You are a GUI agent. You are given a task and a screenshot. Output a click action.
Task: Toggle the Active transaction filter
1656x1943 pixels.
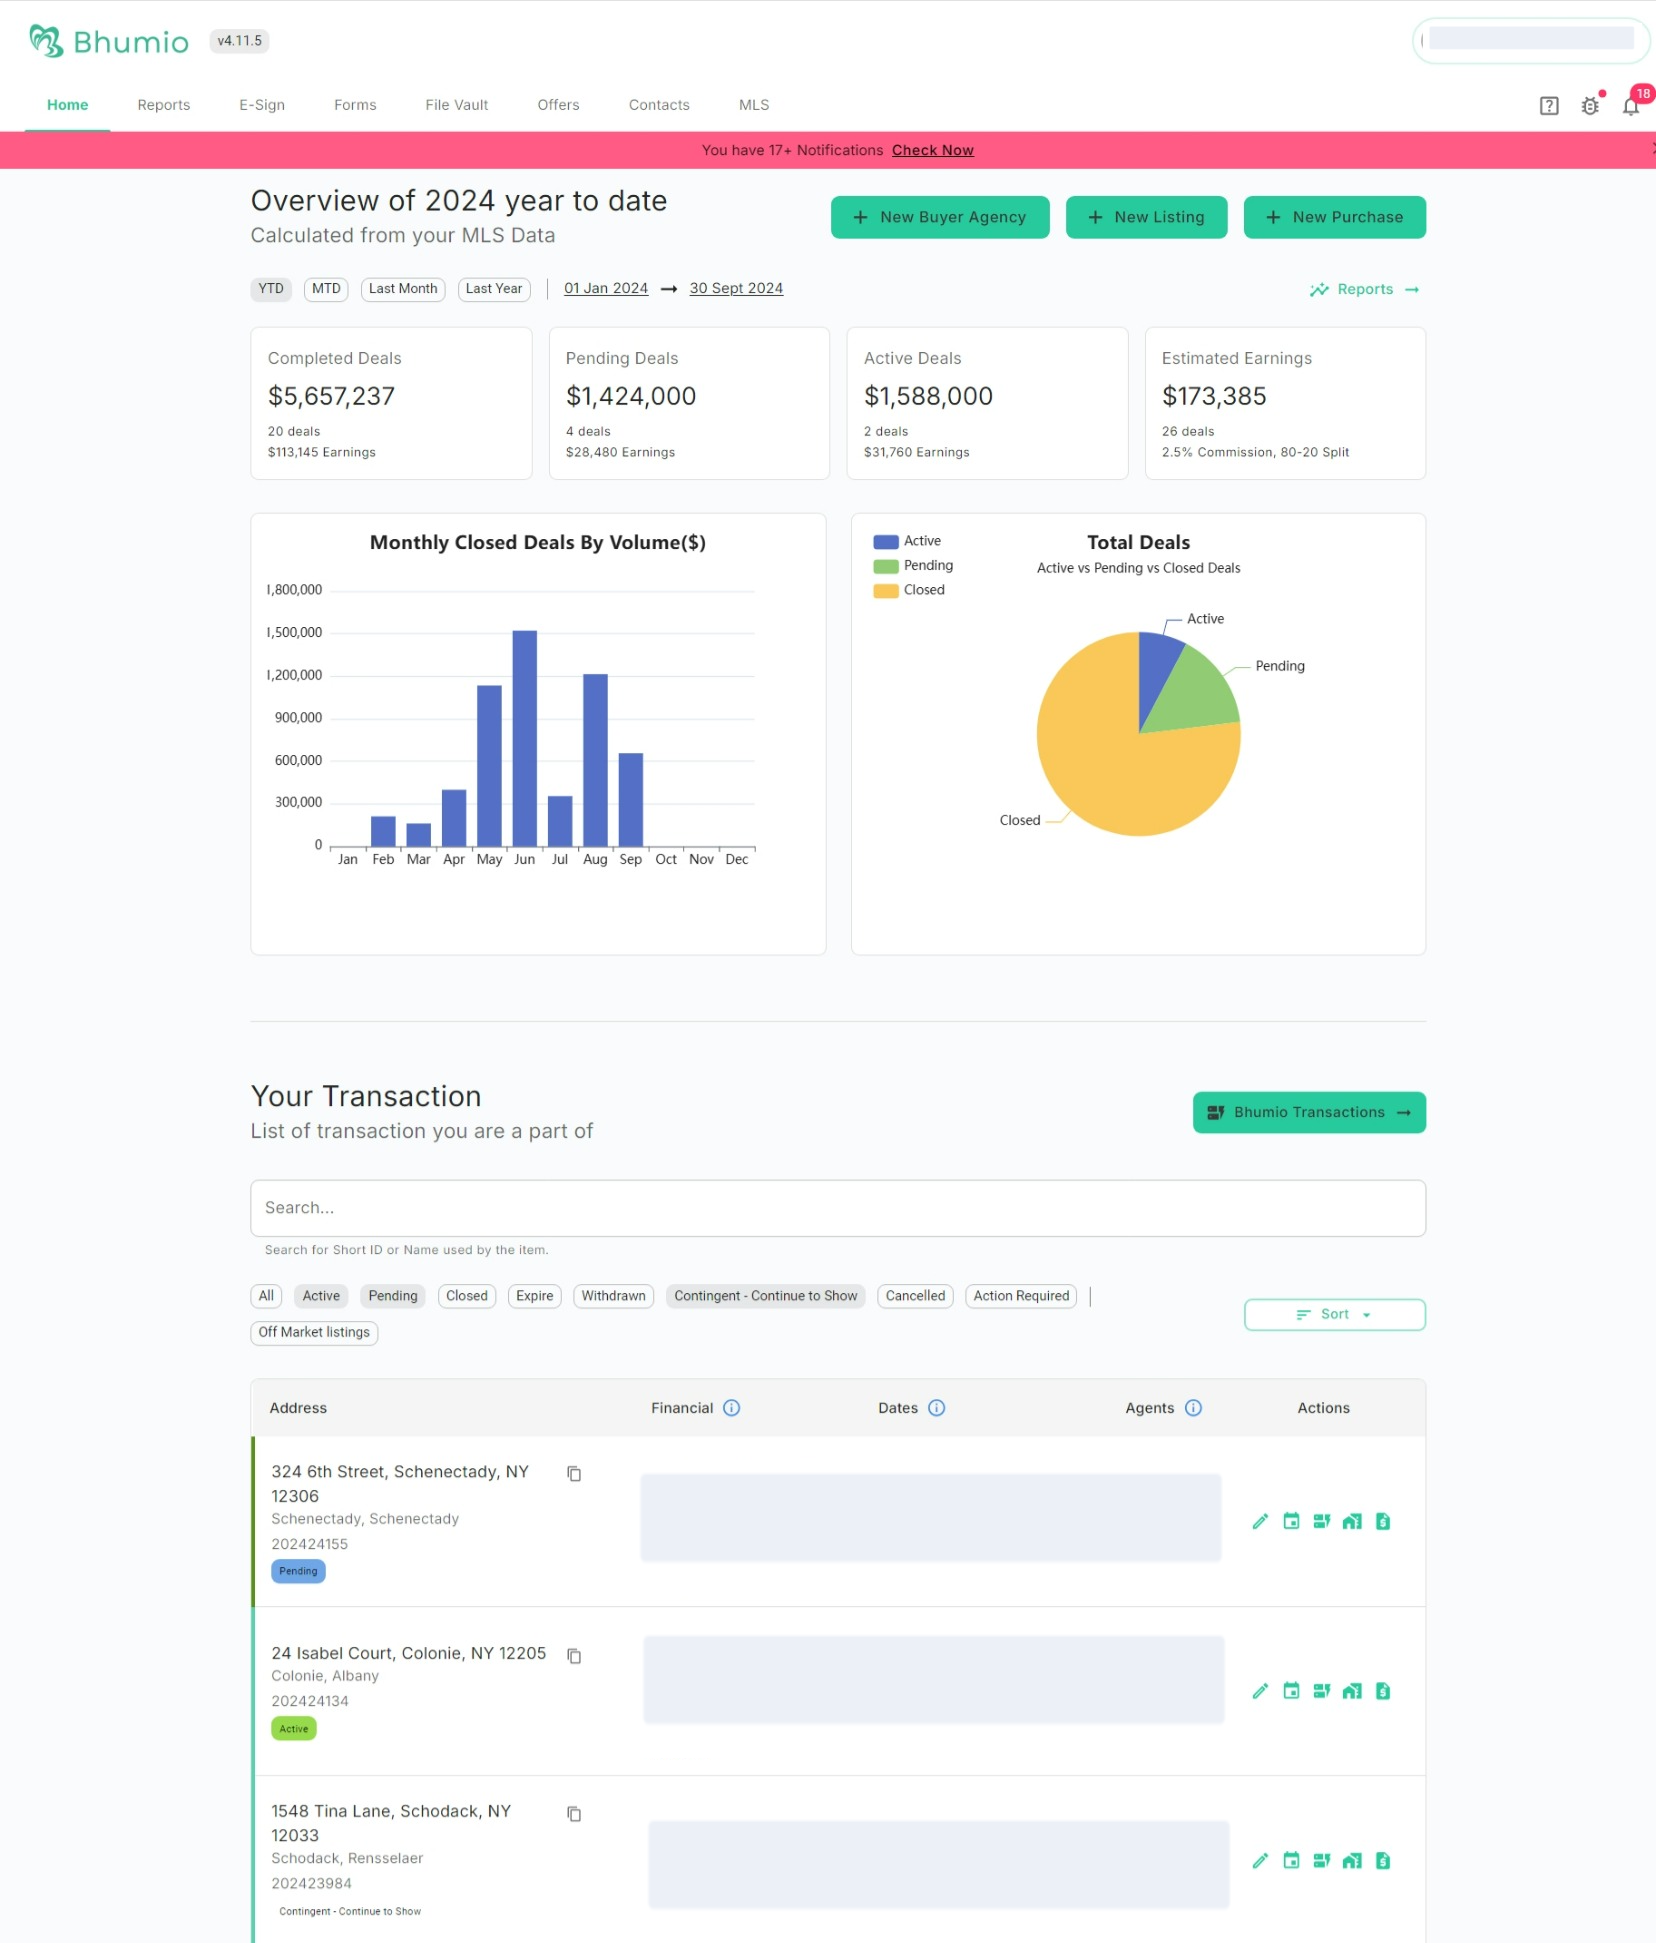(320, 1296)
